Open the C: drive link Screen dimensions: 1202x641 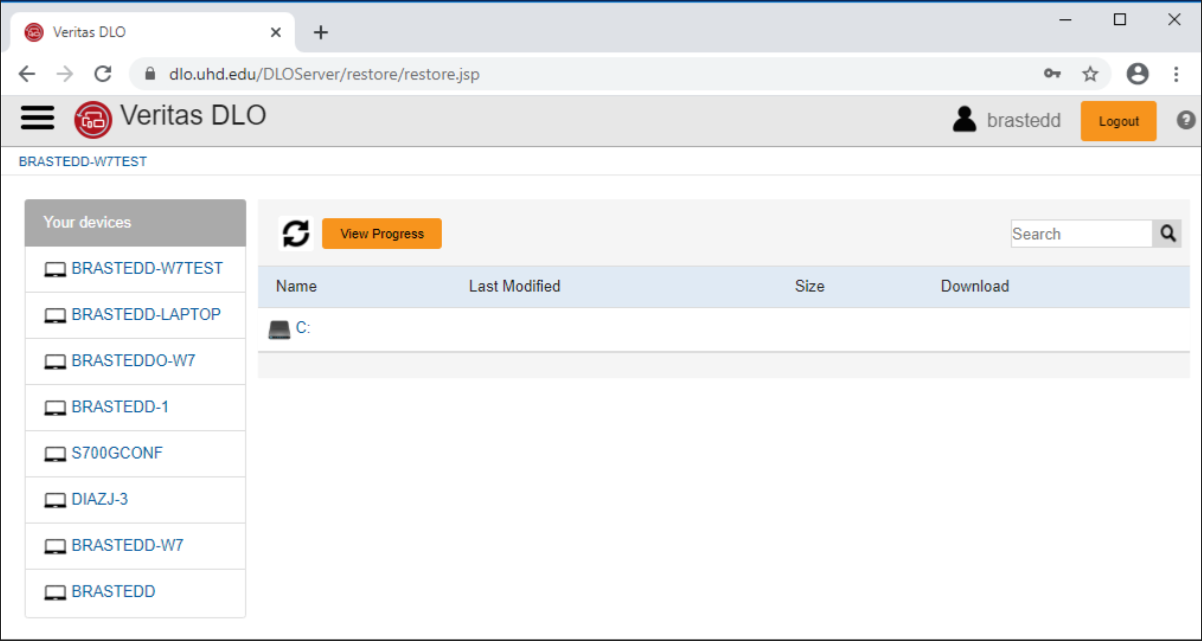303,328
